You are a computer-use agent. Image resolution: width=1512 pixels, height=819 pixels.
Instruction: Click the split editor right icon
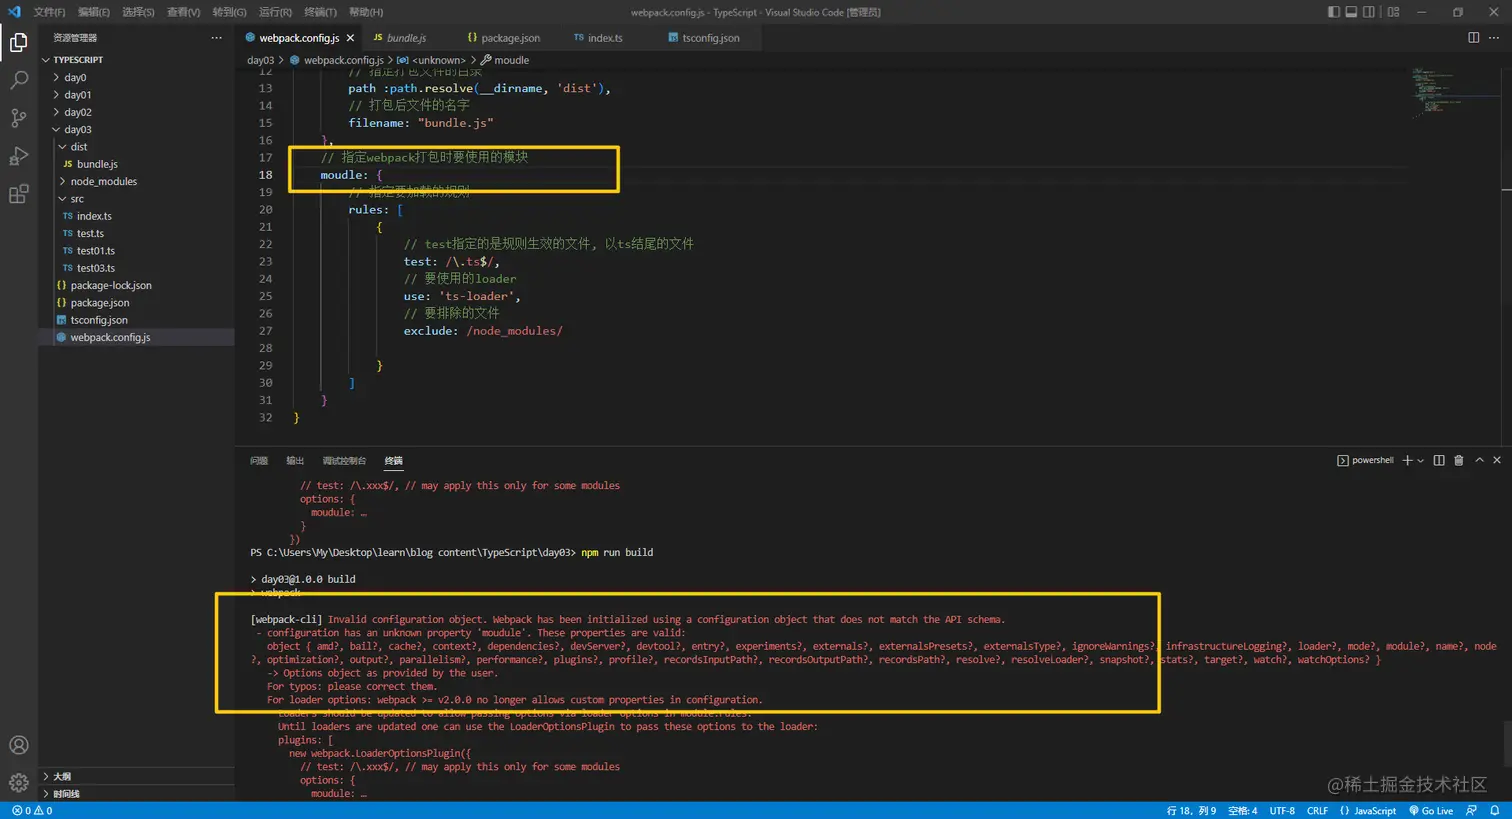[x=1473, y=38]
